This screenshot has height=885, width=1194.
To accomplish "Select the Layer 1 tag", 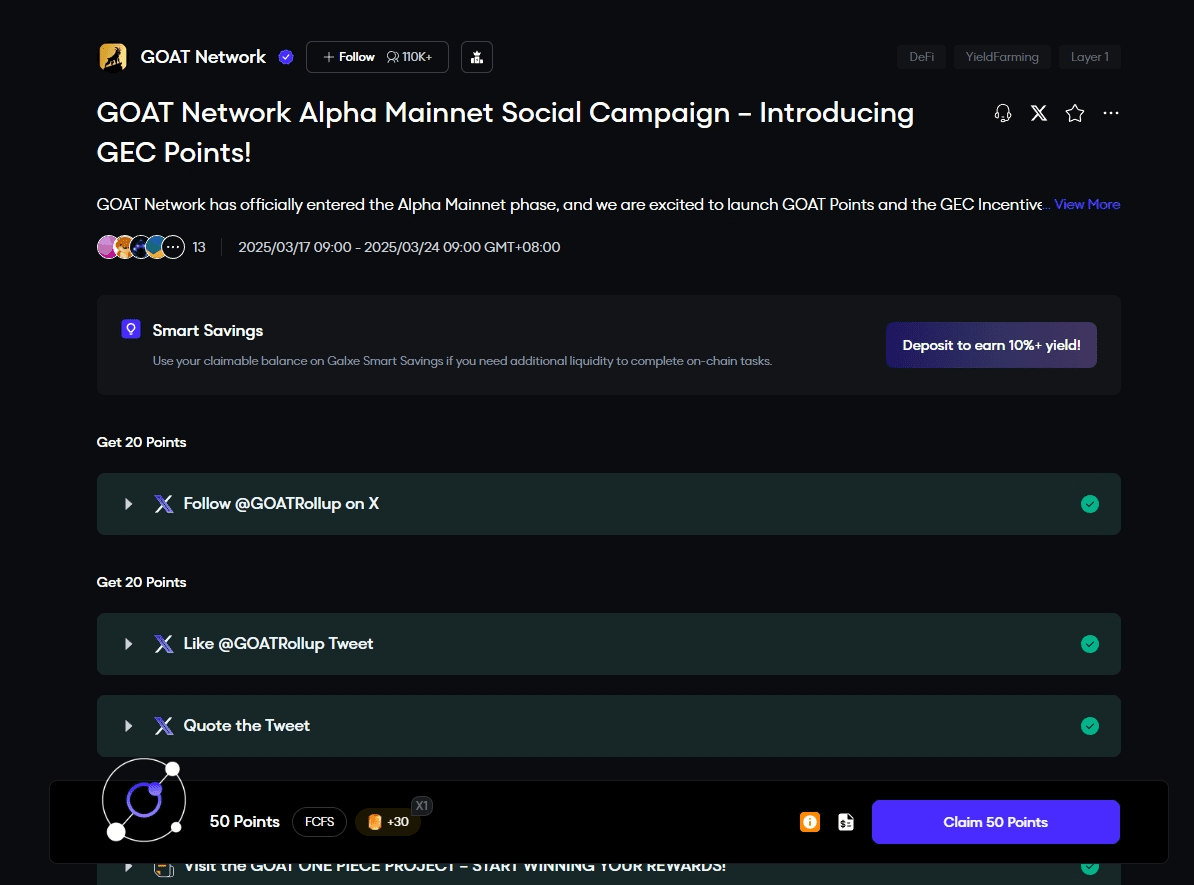I will click(x=1090, y=57).
